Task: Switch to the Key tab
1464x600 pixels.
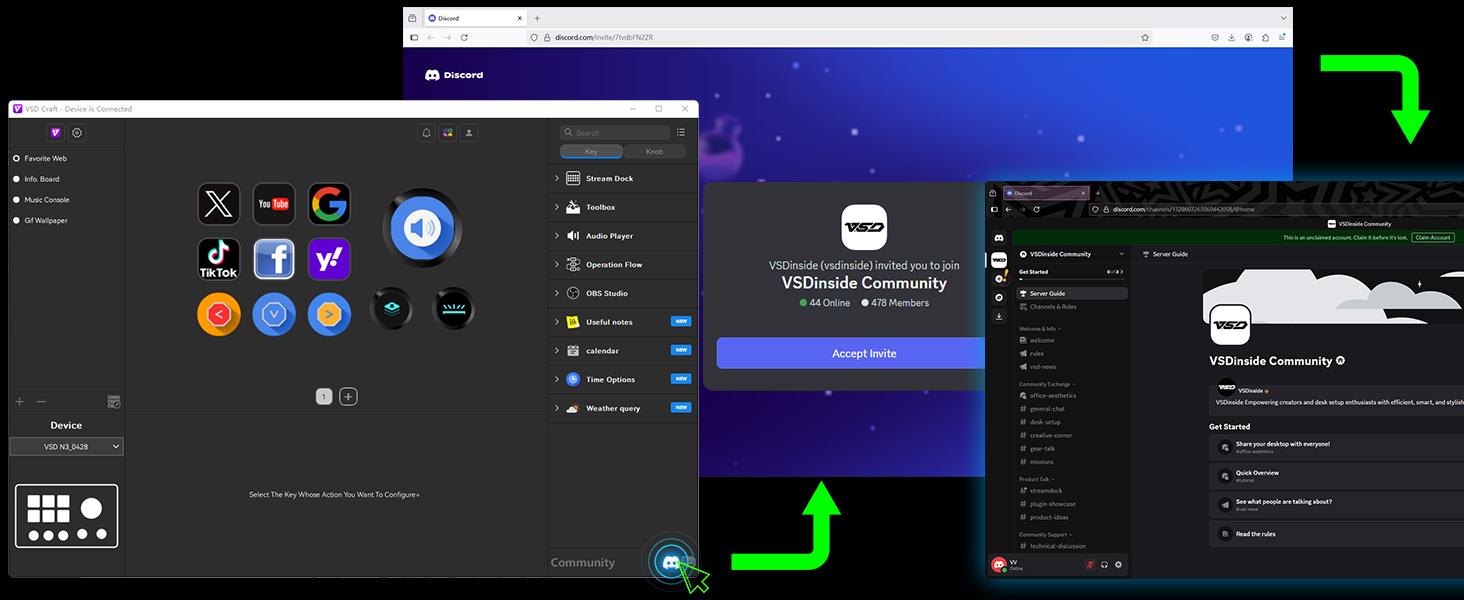Action: click(591, 151)
